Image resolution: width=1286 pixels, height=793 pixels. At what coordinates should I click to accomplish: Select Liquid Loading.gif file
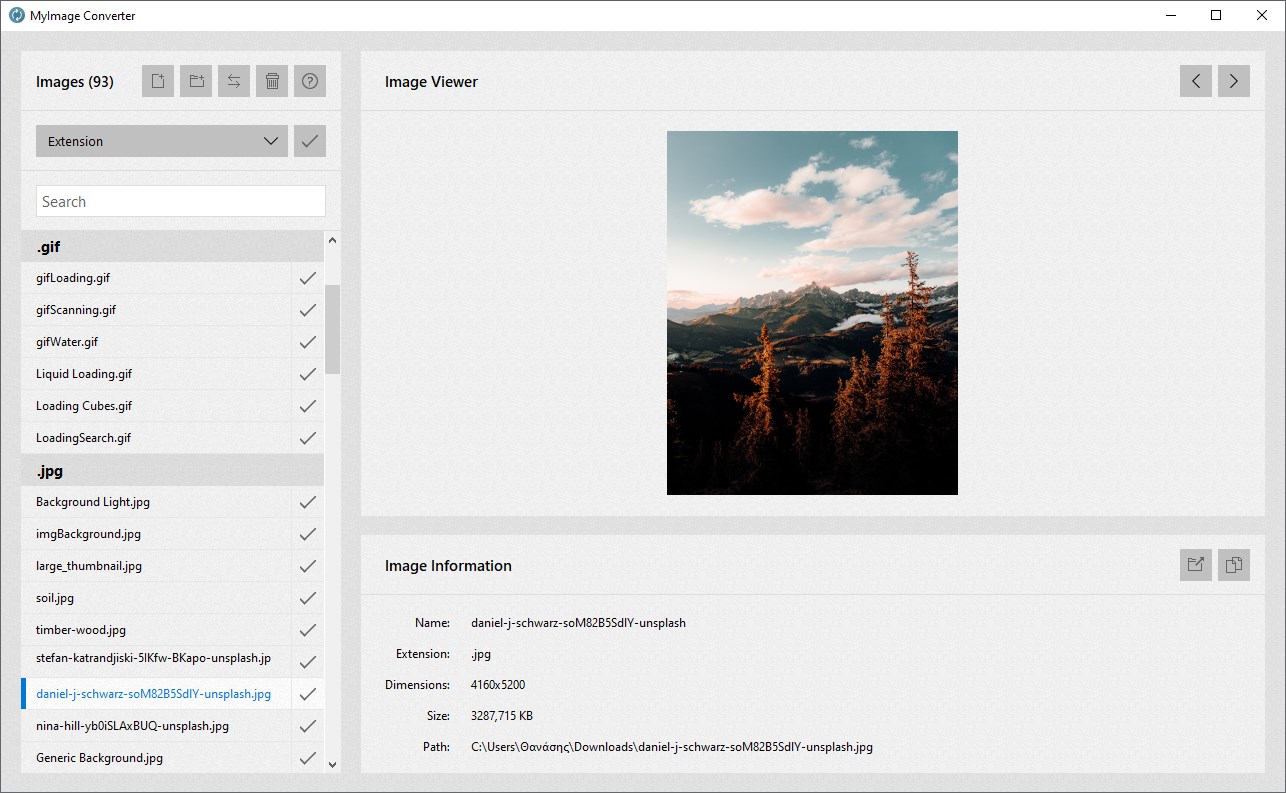[x=156, y=374]
